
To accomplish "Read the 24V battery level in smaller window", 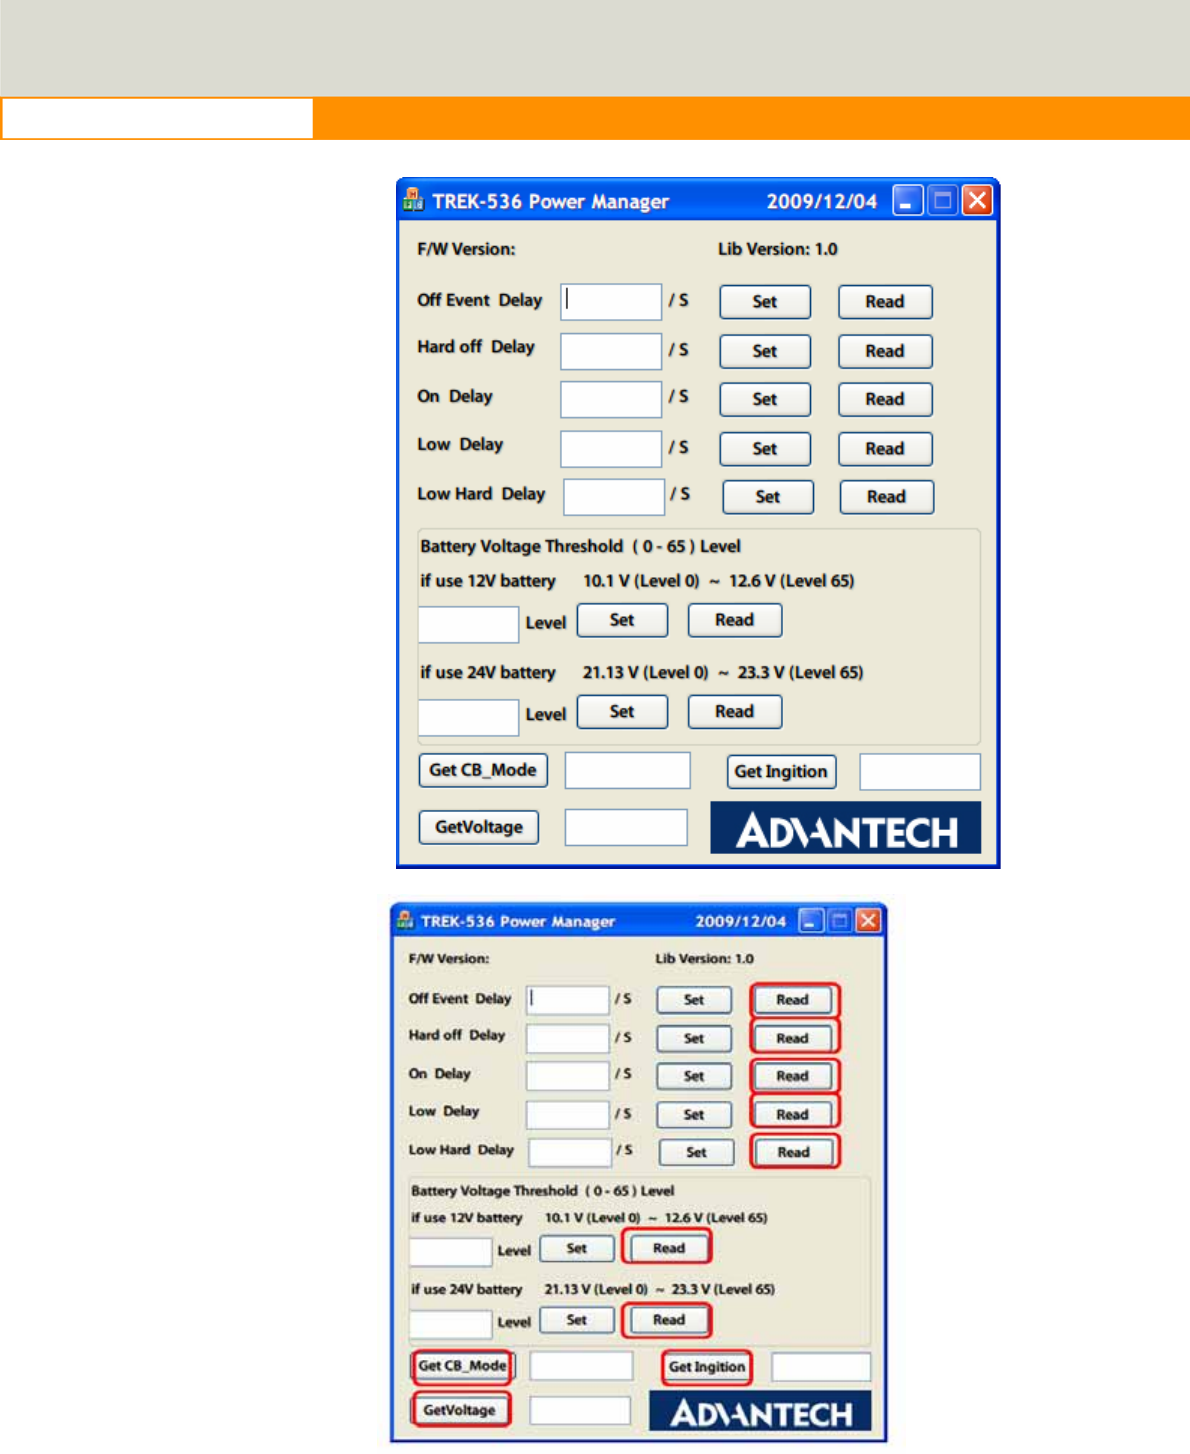I will click(669, 1320).
